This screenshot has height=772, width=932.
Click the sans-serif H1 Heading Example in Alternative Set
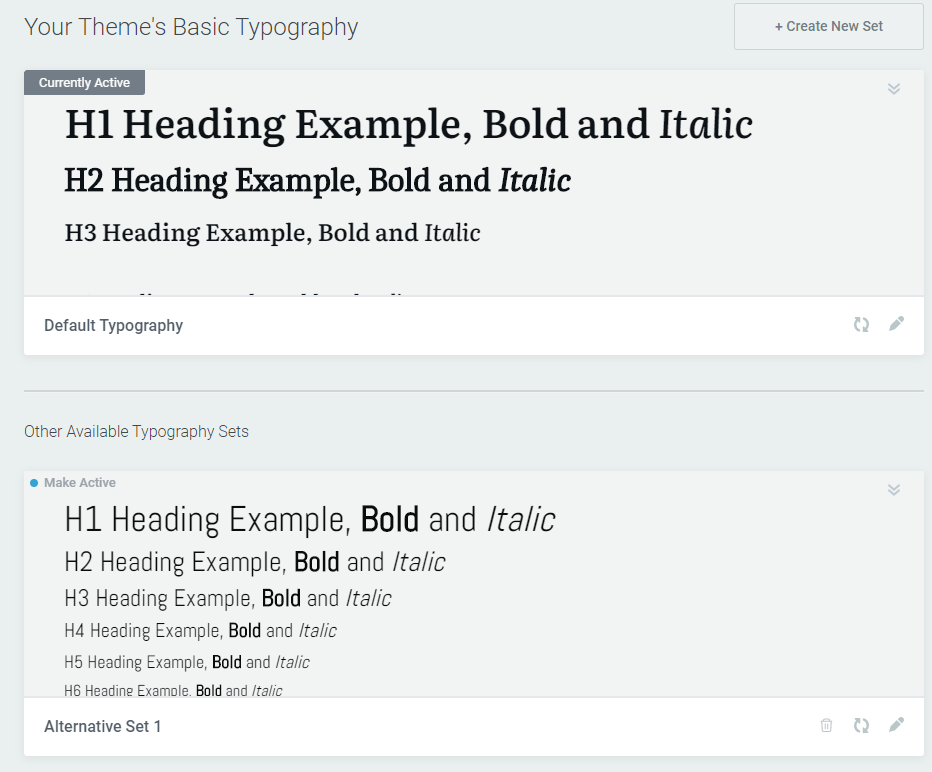point(309,520)
